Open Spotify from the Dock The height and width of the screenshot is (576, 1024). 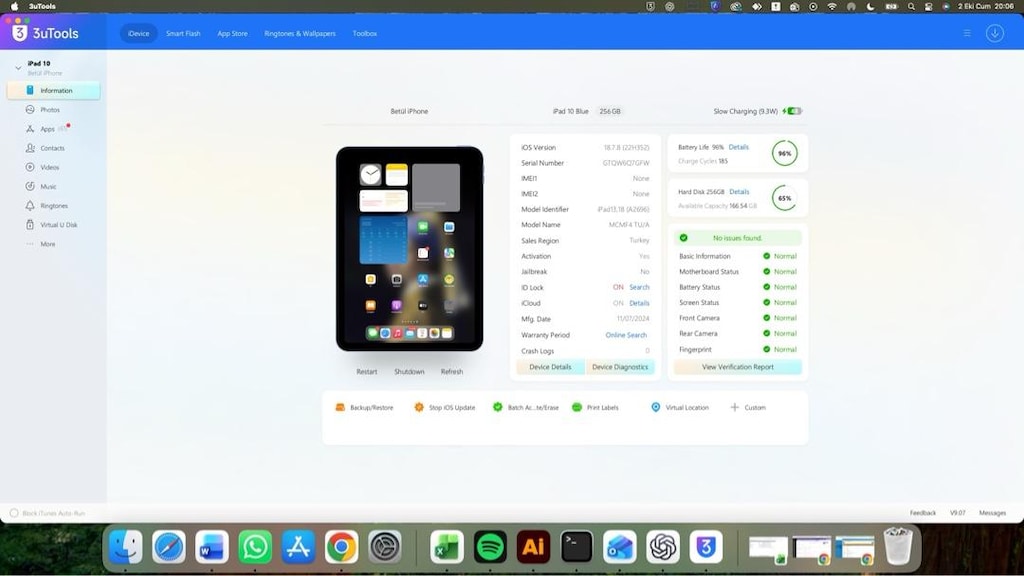click(490, 547)
